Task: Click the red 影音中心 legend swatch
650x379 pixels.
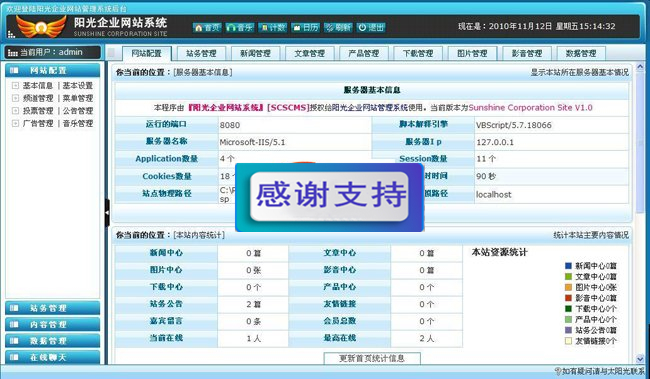Action: [x=568, y=298]
